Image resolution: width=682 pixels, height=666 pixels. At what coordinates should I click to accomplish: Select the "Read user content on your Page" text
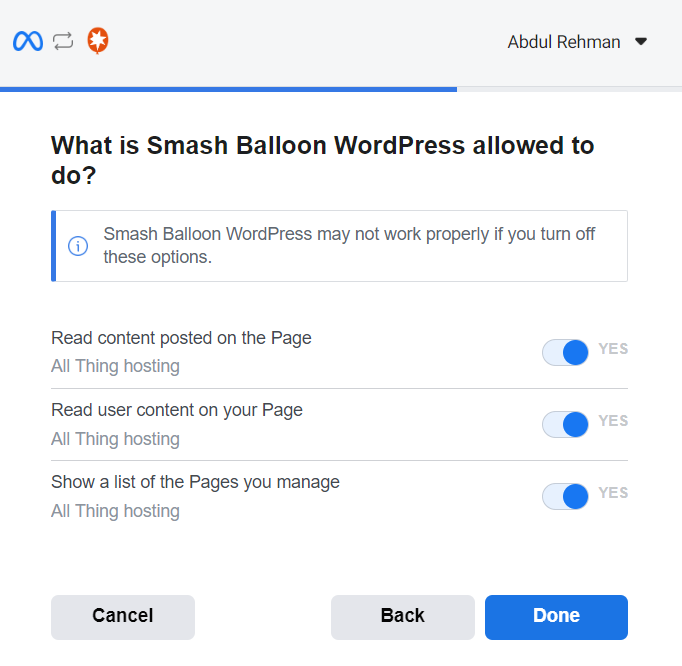[x=177, y=410]
